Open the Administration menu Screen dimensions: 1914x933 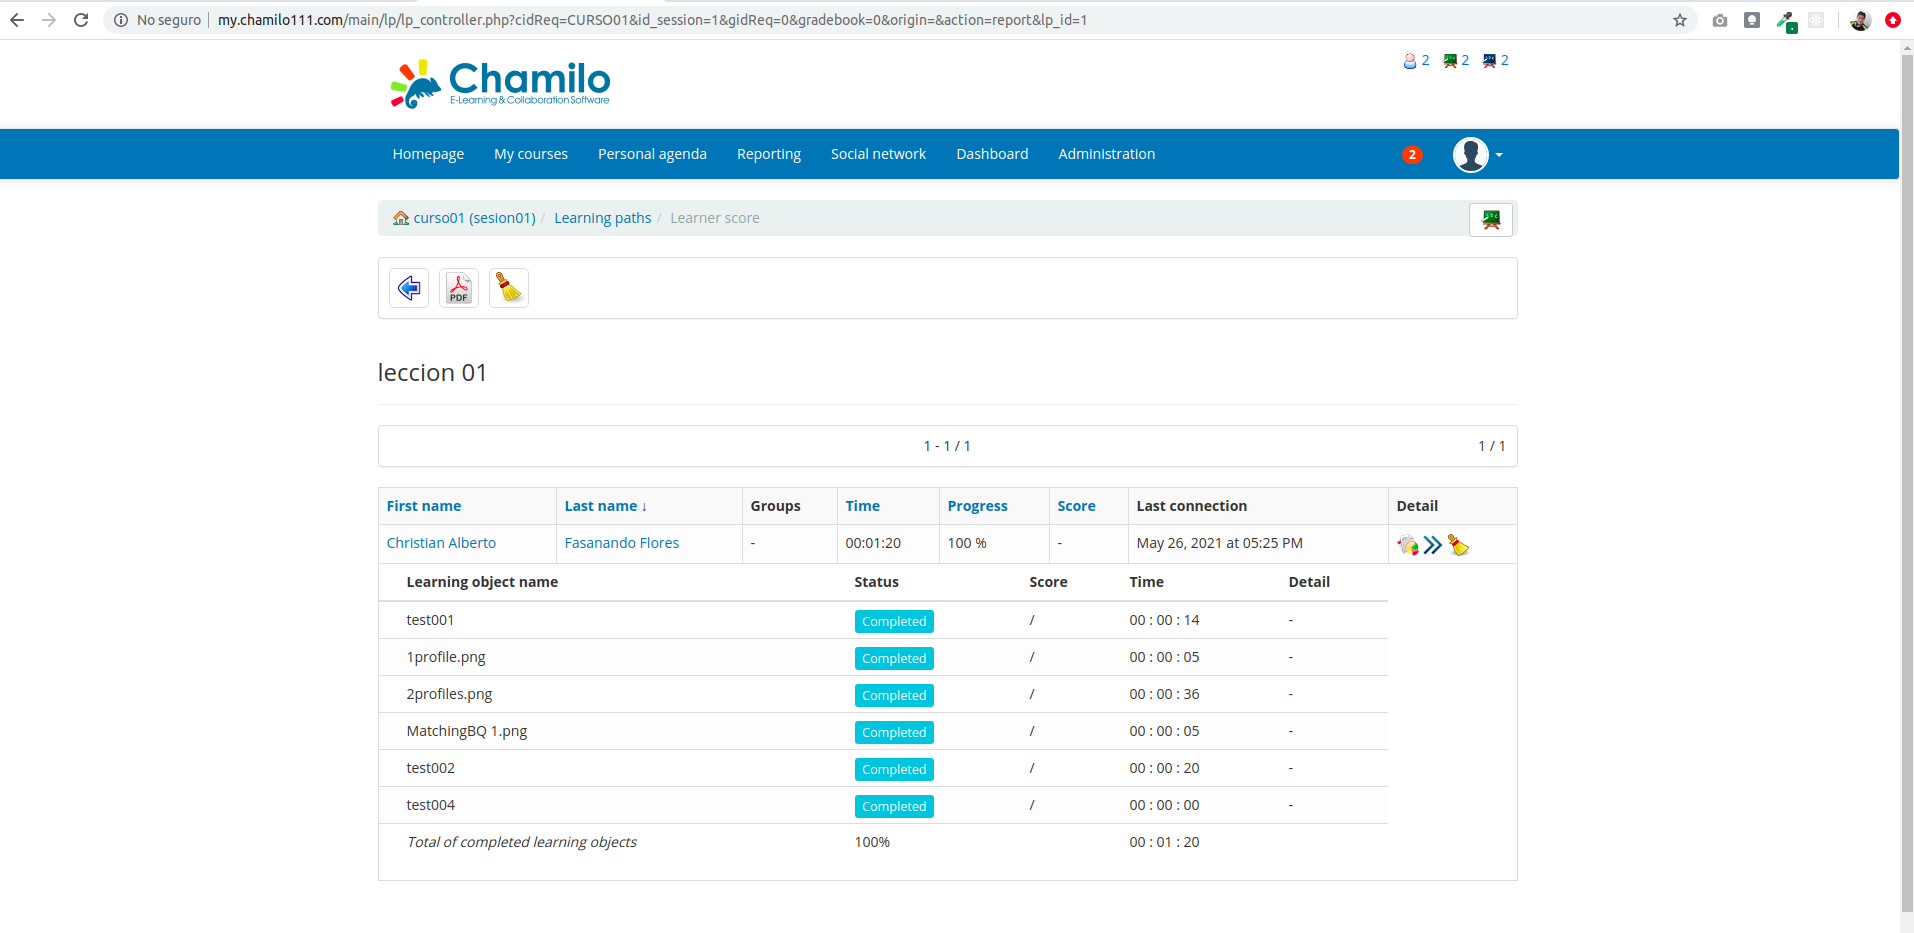tap(1106, 153)
